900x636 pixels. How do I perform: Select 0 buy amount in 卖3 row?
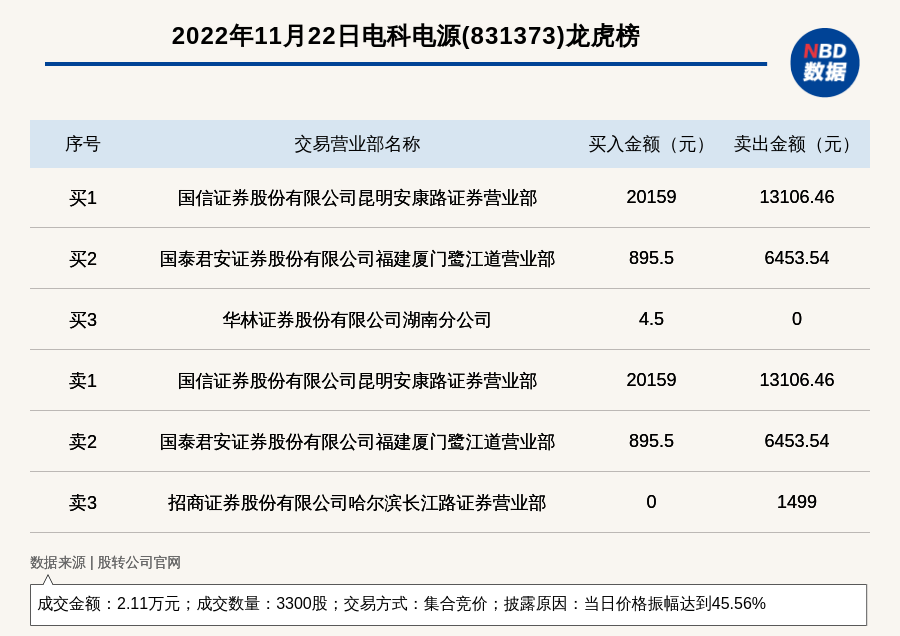click(x=651, y=502)
